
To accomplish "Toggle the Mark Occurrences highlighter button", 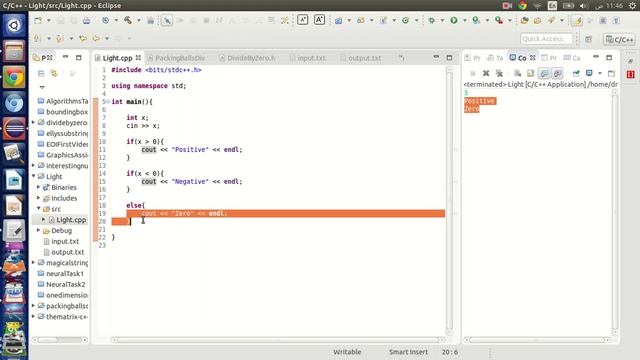I will pyautogui.click(x=577, y=20).
